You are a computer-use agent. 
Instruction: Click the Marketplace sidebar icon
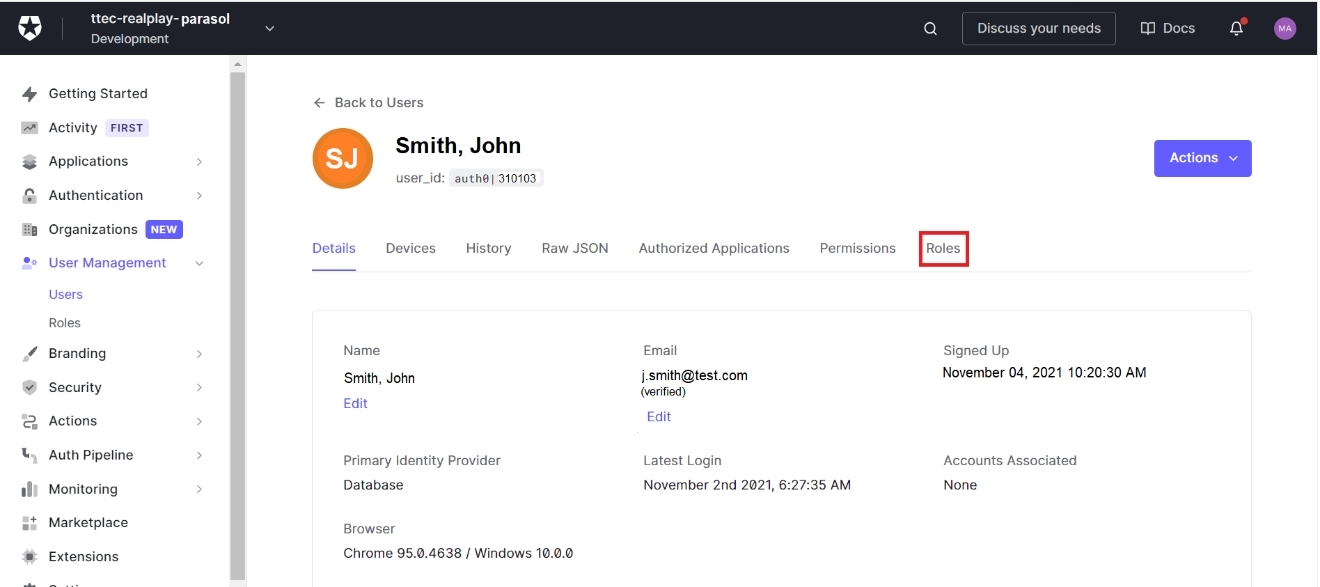tap(30, 523)
